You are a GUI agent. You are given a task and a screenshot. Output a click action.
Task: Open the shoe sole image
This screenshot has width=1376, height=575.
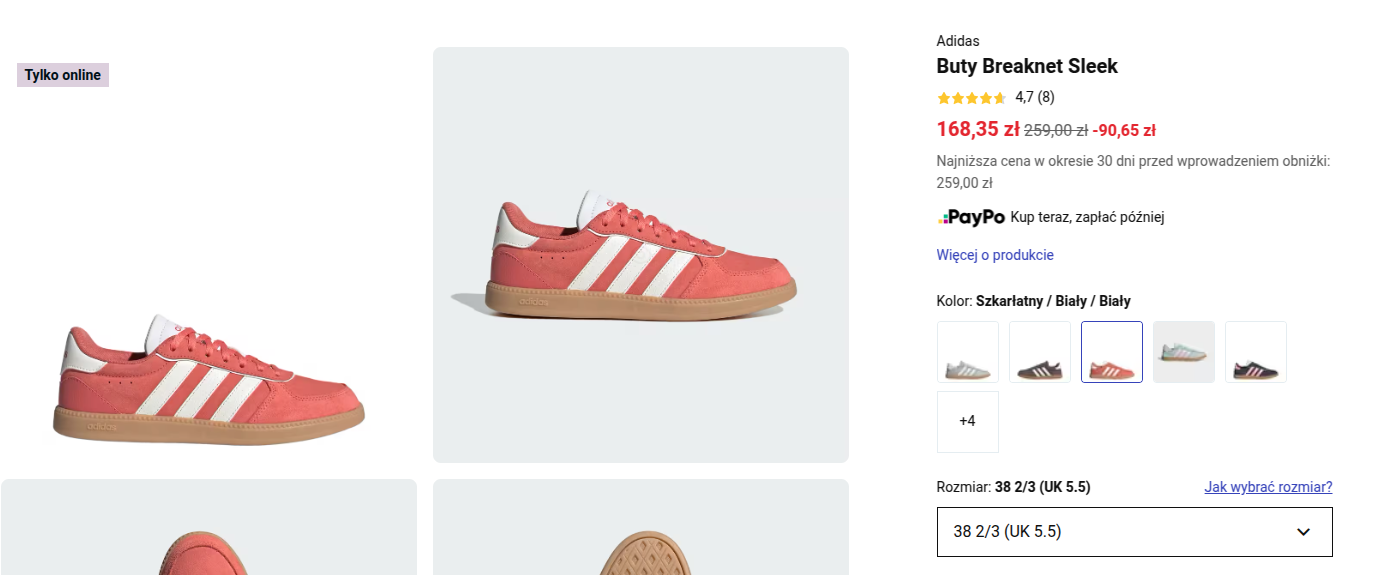click(x=640, y=528)
